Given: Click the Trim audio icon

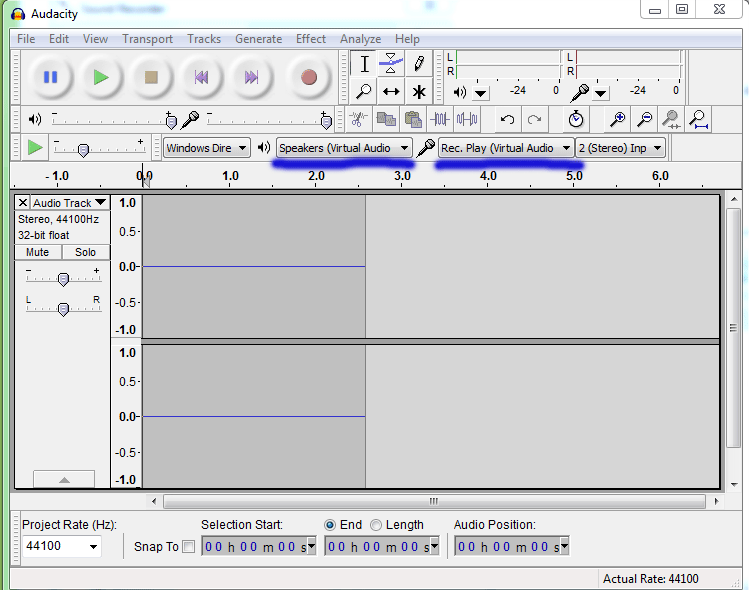Looking at the screenshot, I should (x=440, y=119).
